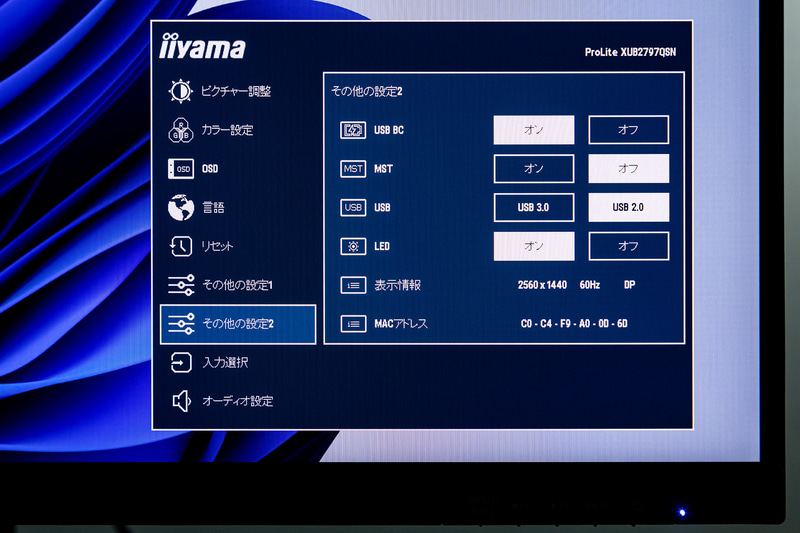800x533 pixels.
Task: Set MST to オフ
Action: pos(629,169)
